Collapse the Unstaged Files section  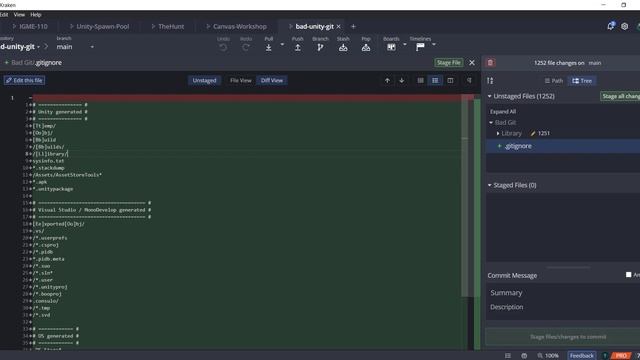(x=489, y=96)
